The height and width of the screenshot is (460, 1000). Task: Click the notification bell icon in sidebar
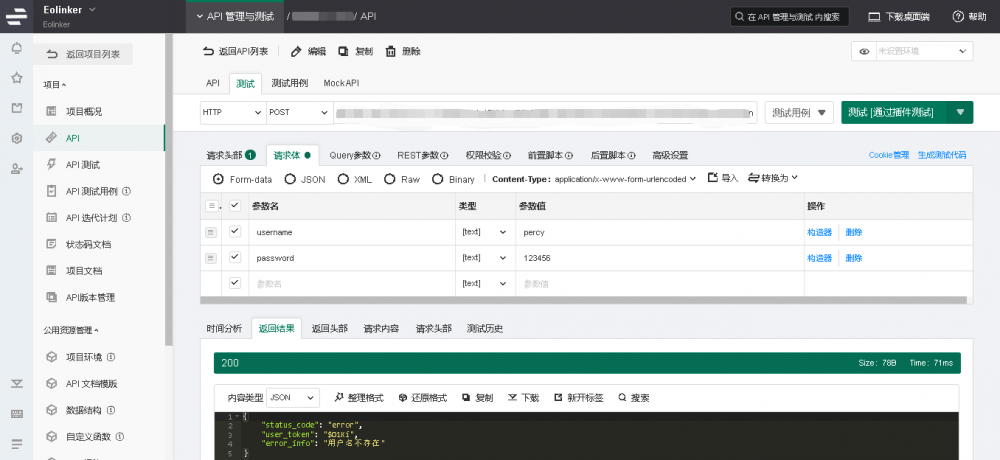(x=16, y=48)
